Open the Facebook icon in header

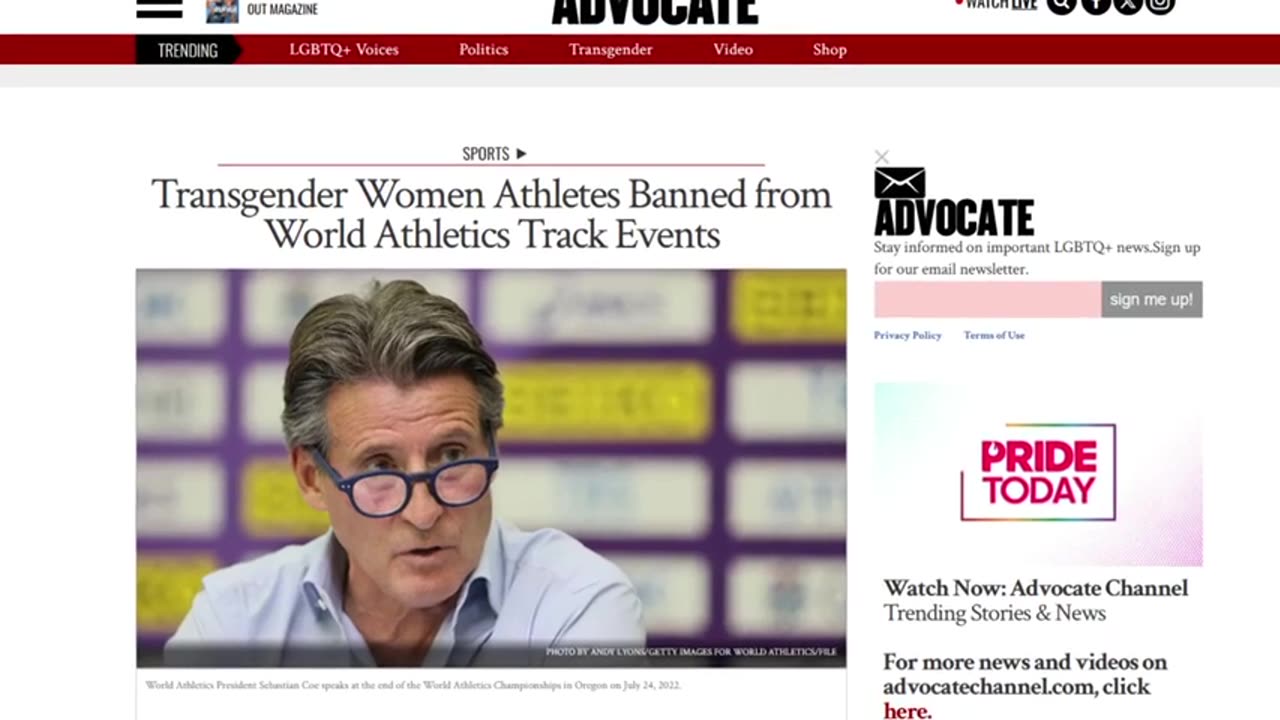(x=1095, y=5)
